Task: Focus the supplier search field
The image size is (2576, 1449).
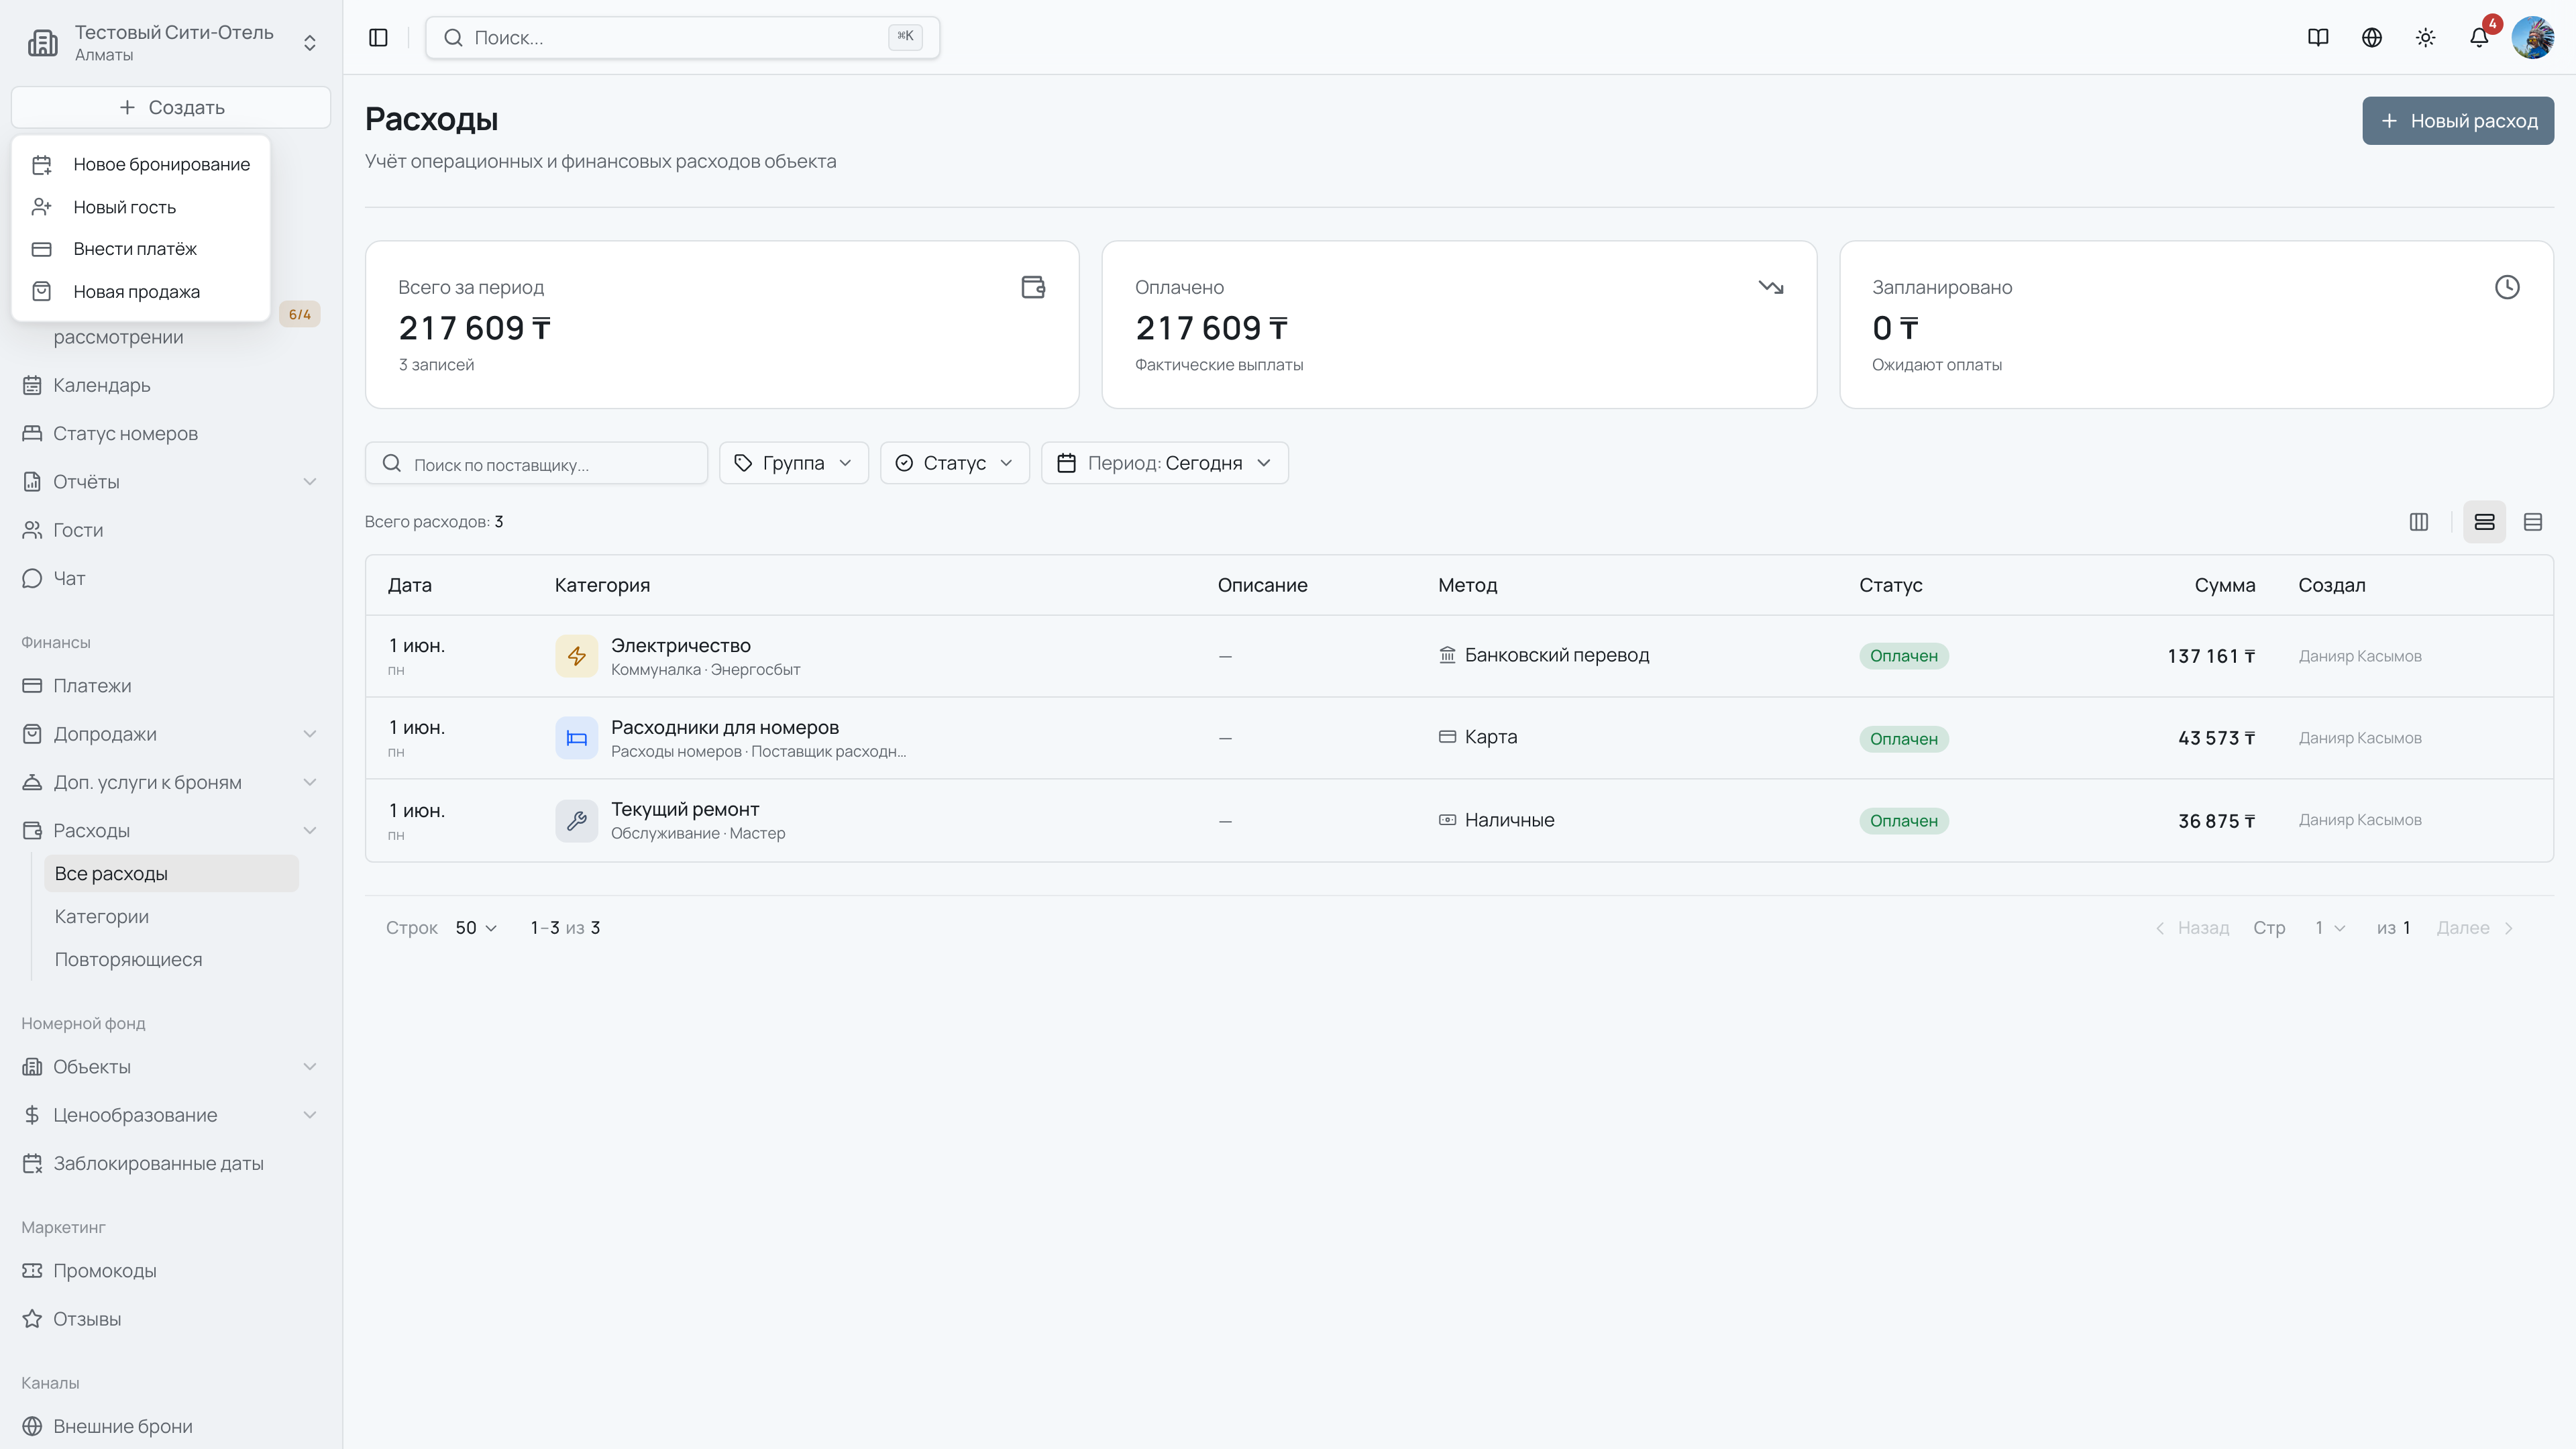Action: click(x=536, y=463)
